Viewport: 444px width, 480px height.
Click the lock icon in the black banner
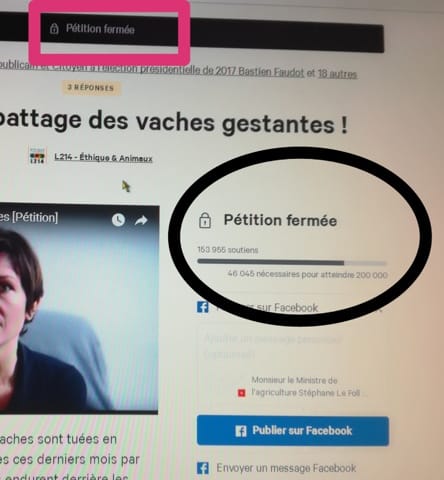[54, 29]
